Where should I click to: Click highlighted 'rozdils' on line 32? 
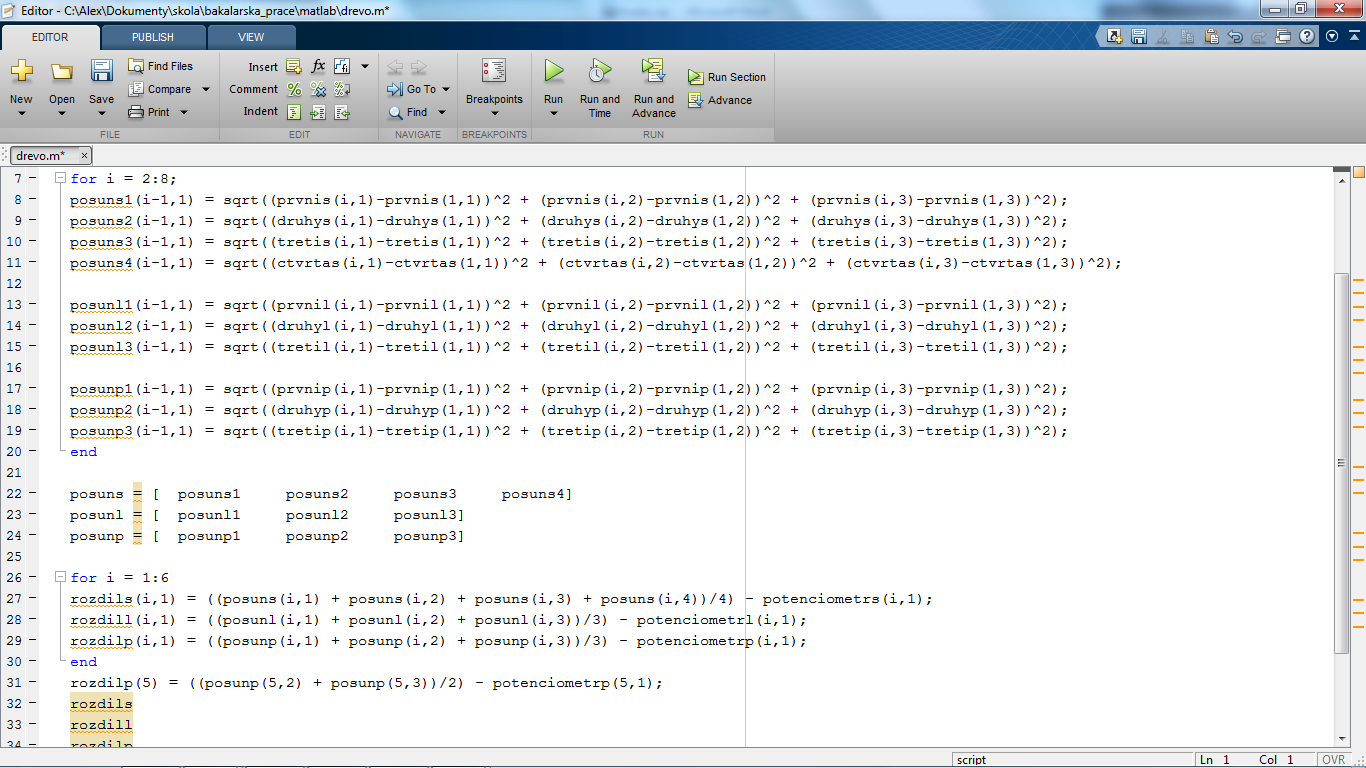(x=101, y=704)
